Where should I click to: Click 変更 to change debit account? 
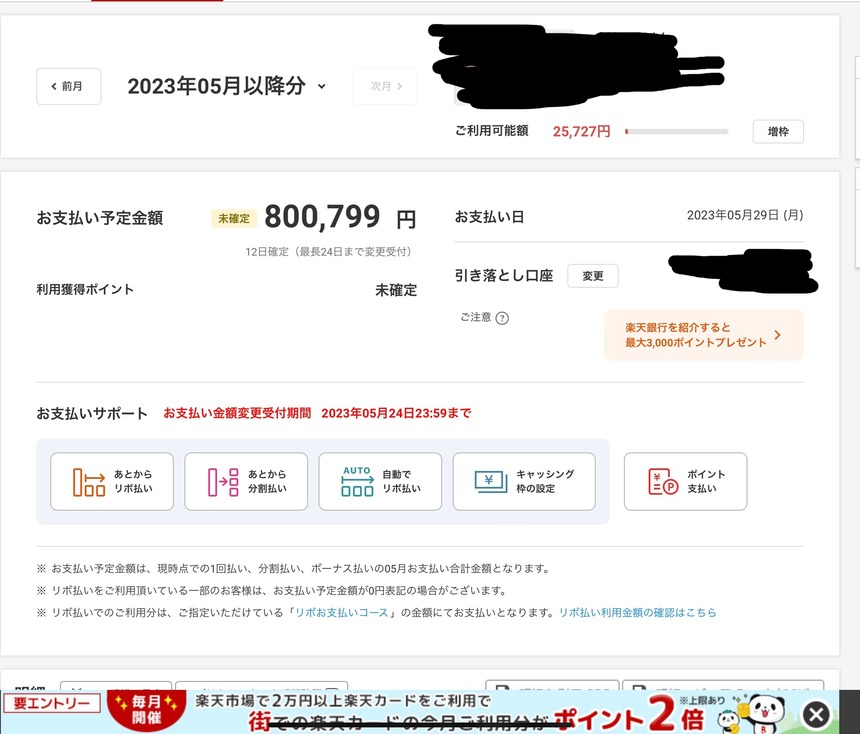(x=592, y=275)
